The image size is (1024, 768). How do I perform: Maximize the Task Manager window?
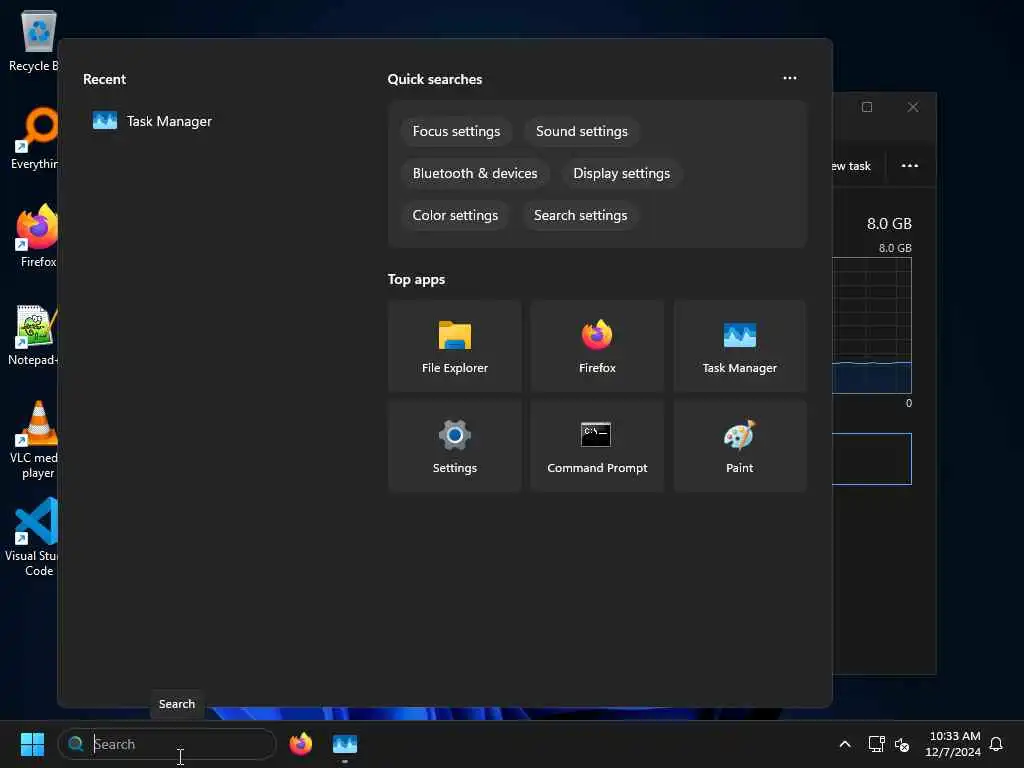pos(867,107)
